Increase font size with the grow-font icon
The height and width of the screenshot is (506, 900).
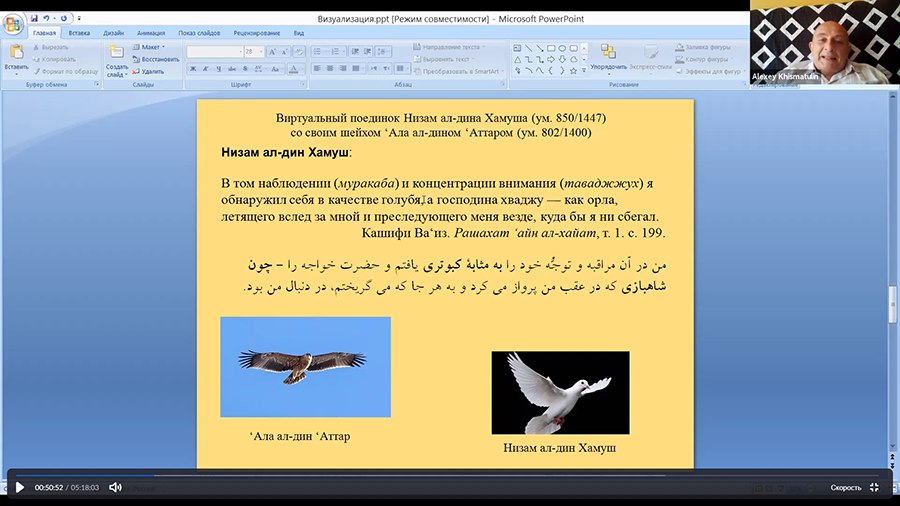pos(273,52)
